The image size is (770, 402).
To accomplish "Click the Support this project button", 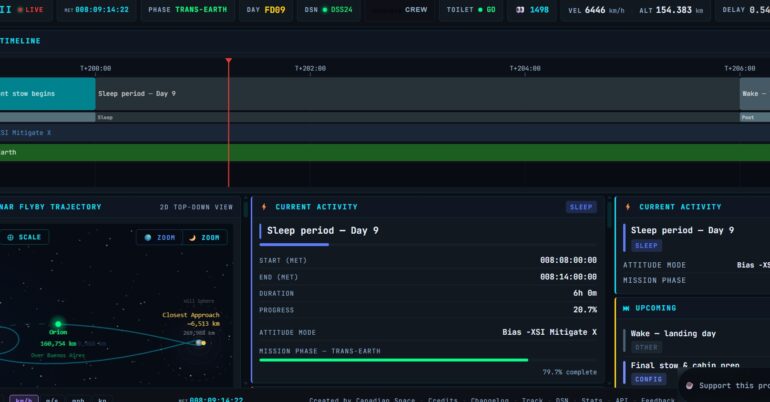I will click(728, 385).
